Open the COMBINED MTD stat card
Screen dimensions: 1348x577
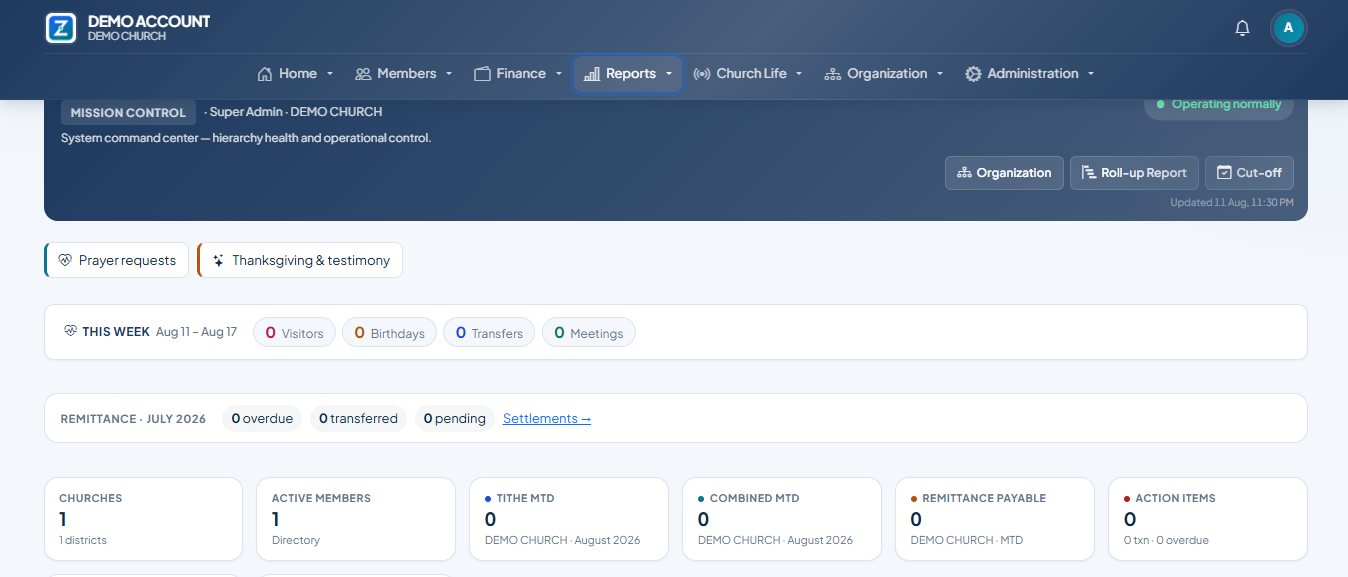782,519
